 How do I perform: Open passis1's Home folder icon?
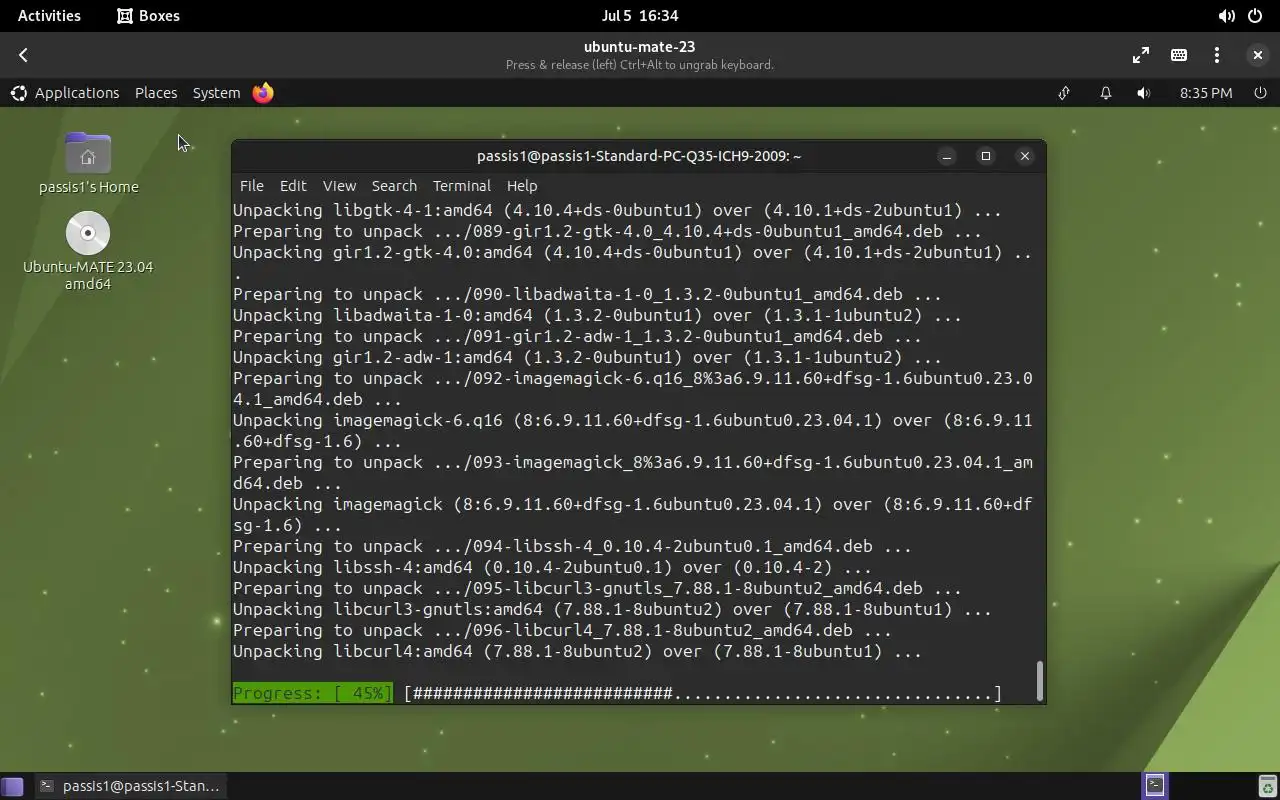click(88, 163)
